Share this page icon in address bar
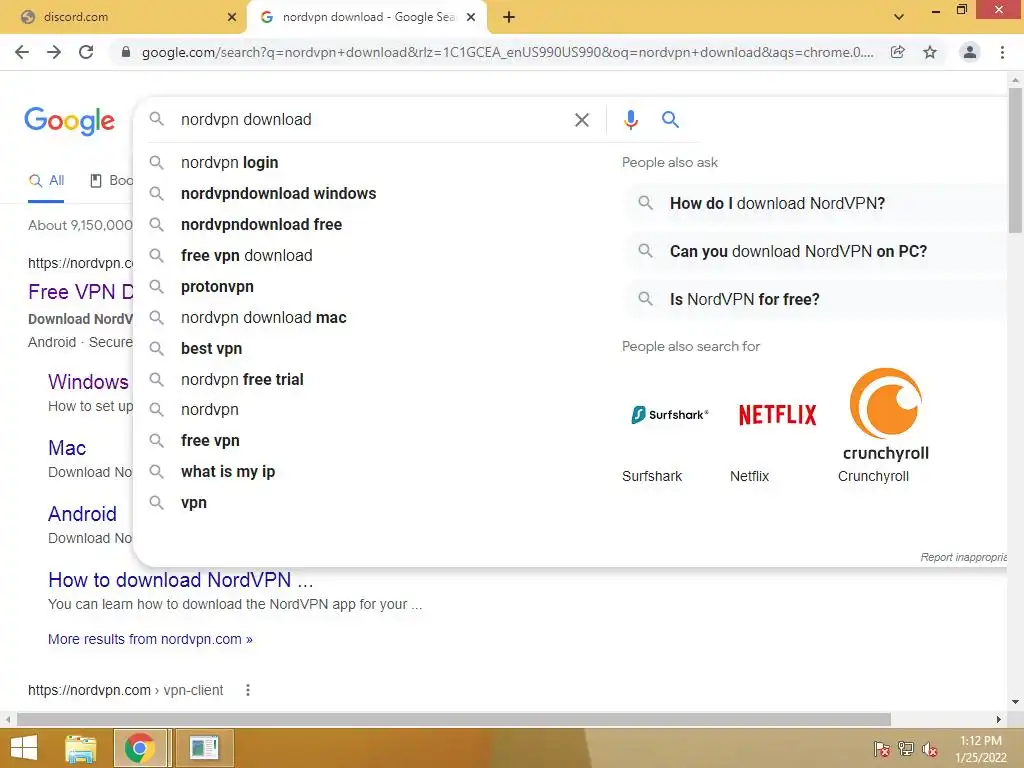1024x768 pixels. pyautogui.click(x=898, y=52)
